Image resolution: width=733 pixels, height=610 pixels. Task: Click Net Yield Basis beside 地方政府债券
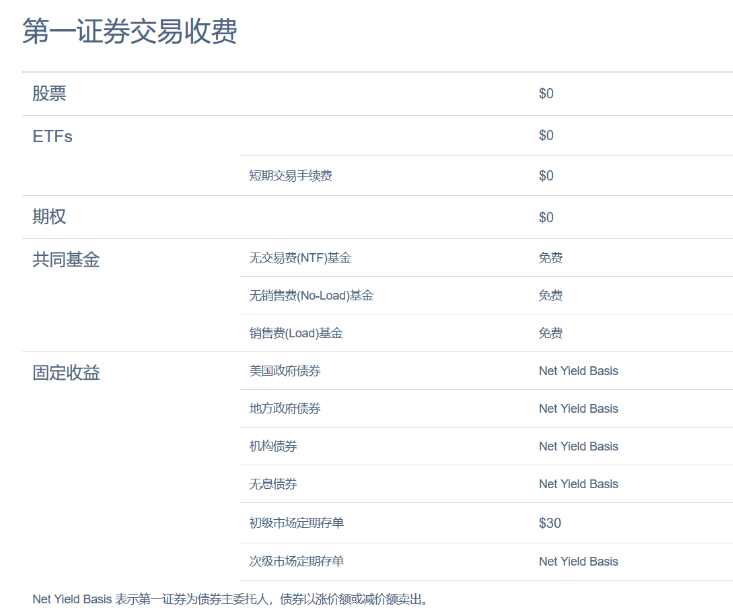click(578, 408)
